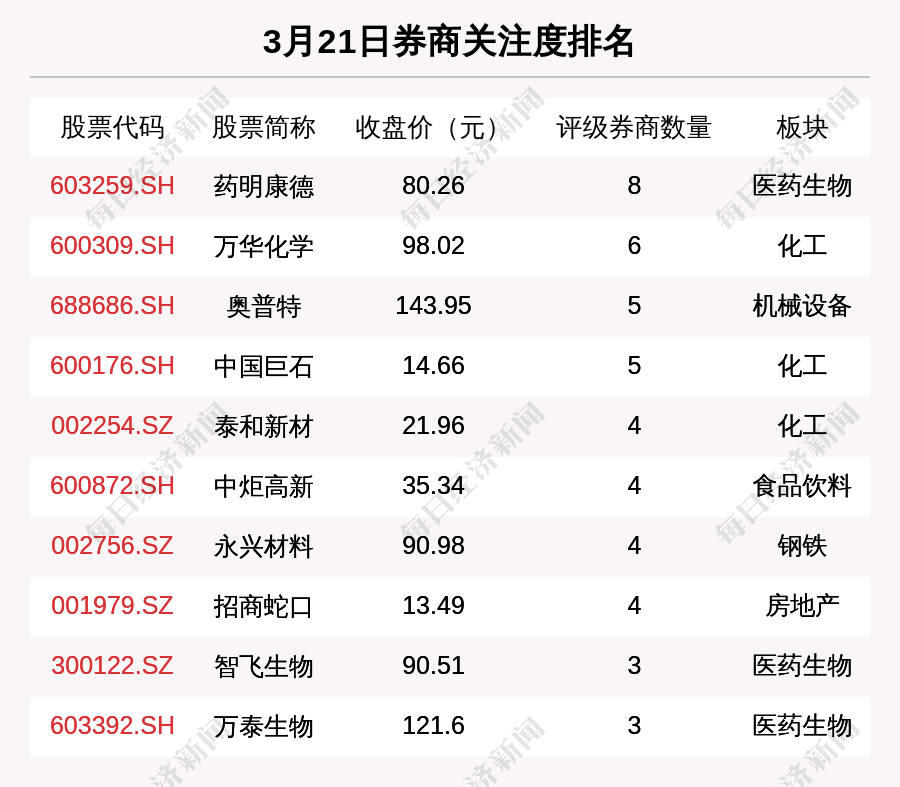Click broker count 4 in 招商蛇口 row
900x787 pixels.
(634, 606)
